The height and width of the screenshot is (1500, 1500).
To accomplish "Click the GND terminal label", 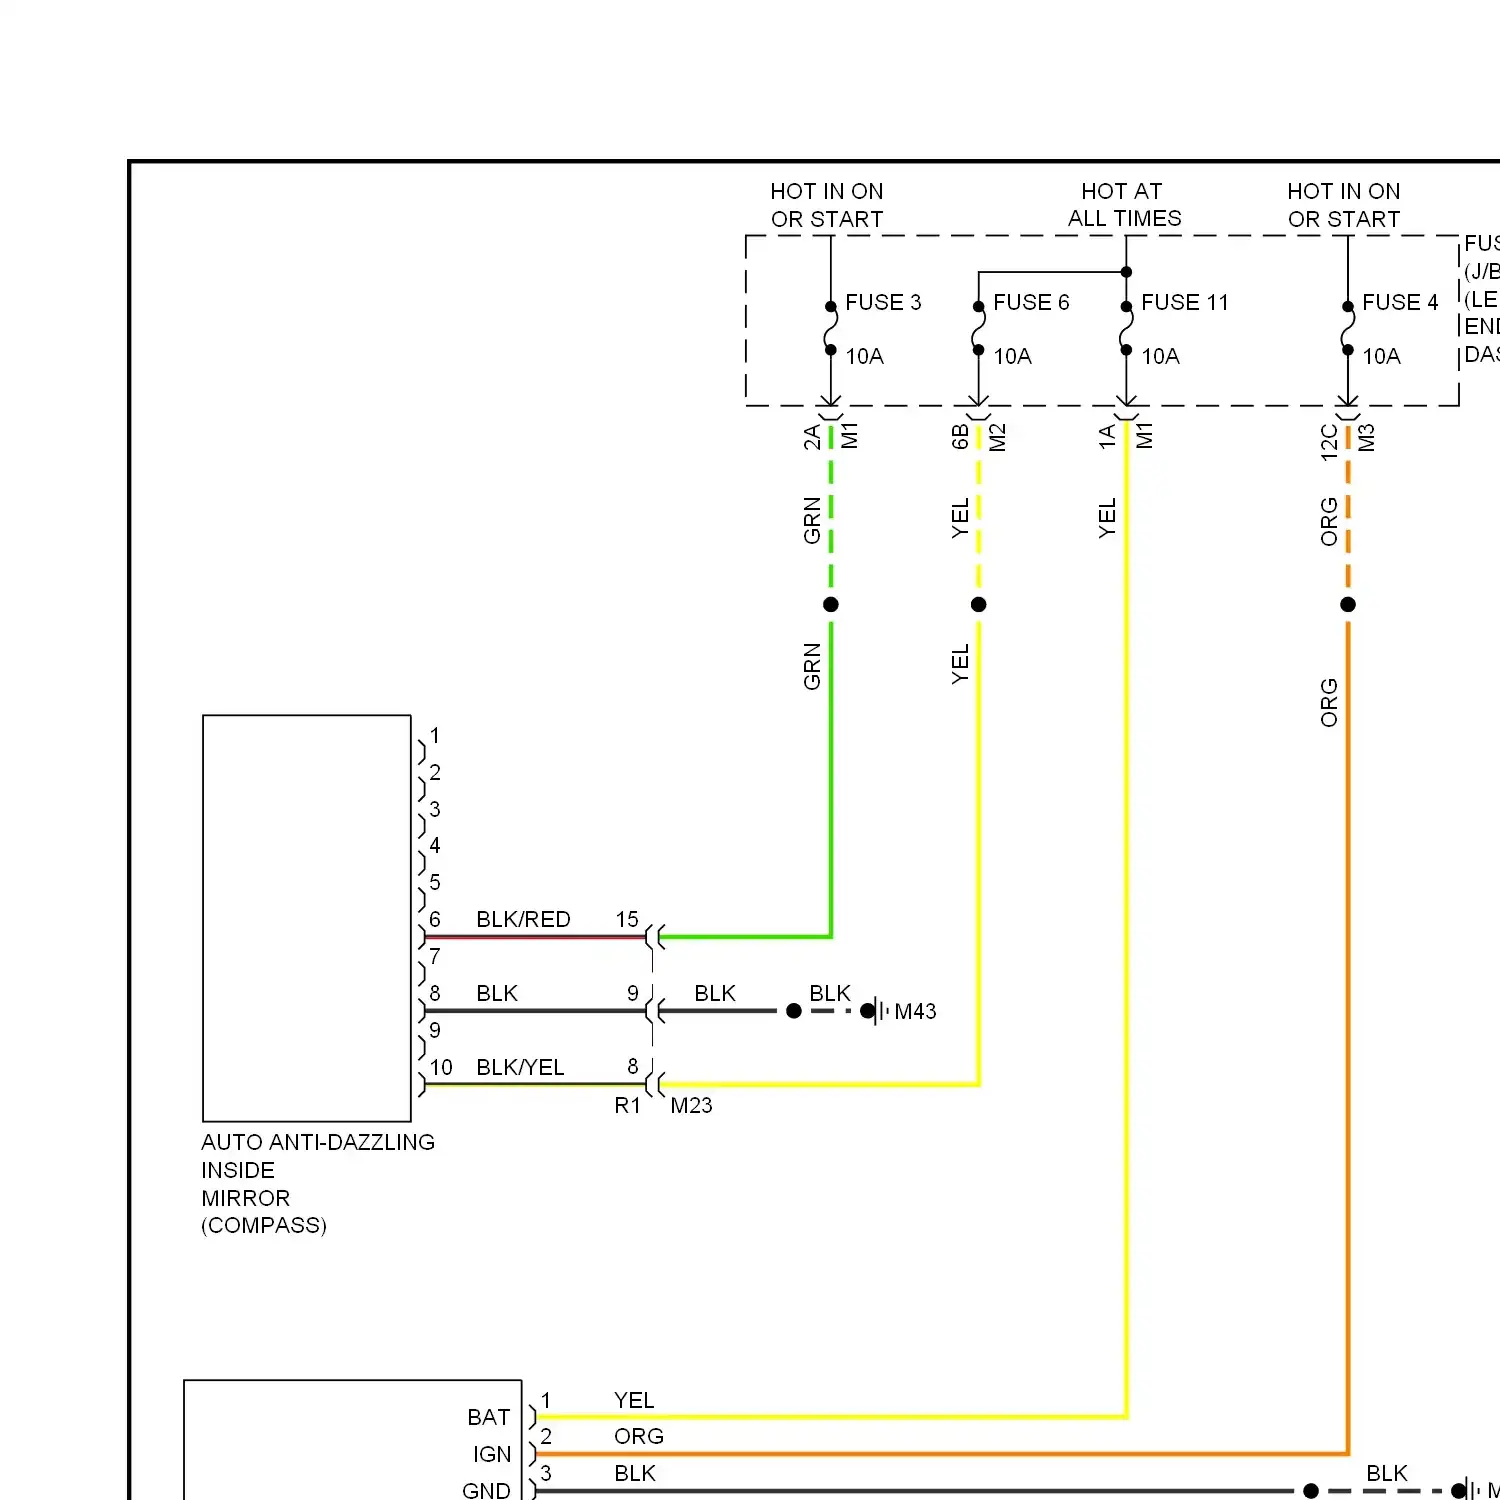I will [486, 1490].
